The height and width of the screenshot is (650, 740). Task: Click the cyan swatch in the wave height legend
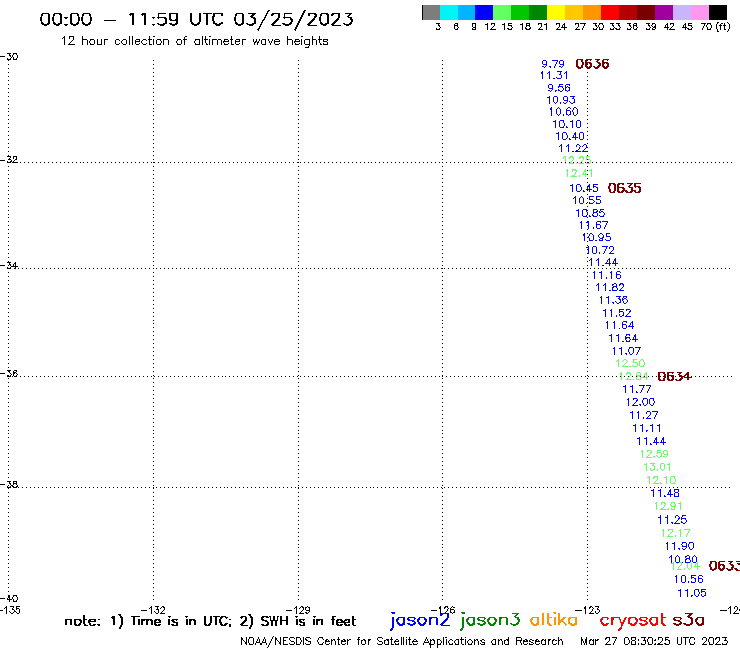tap(449, 12)
